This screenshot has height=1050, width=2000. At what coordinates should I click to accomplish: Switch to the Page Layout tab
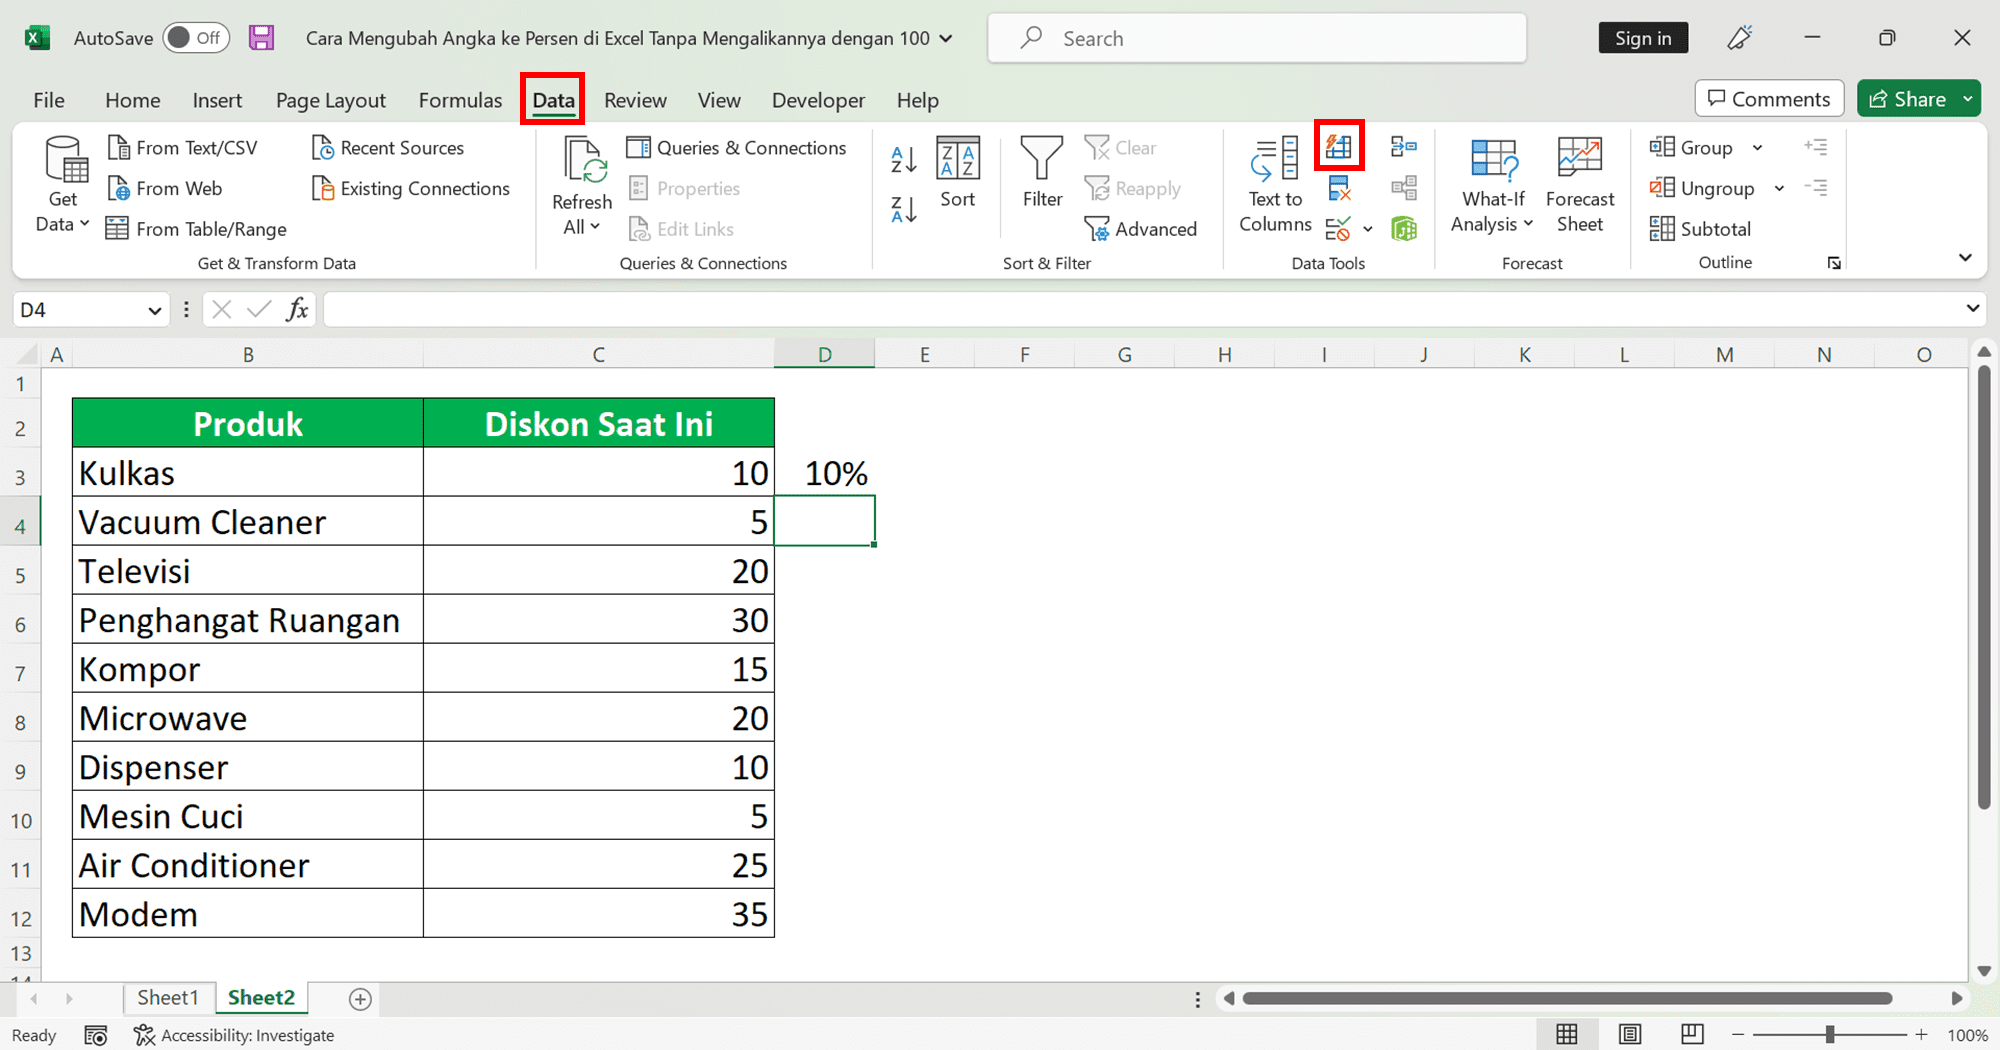[x=331, y=100]
